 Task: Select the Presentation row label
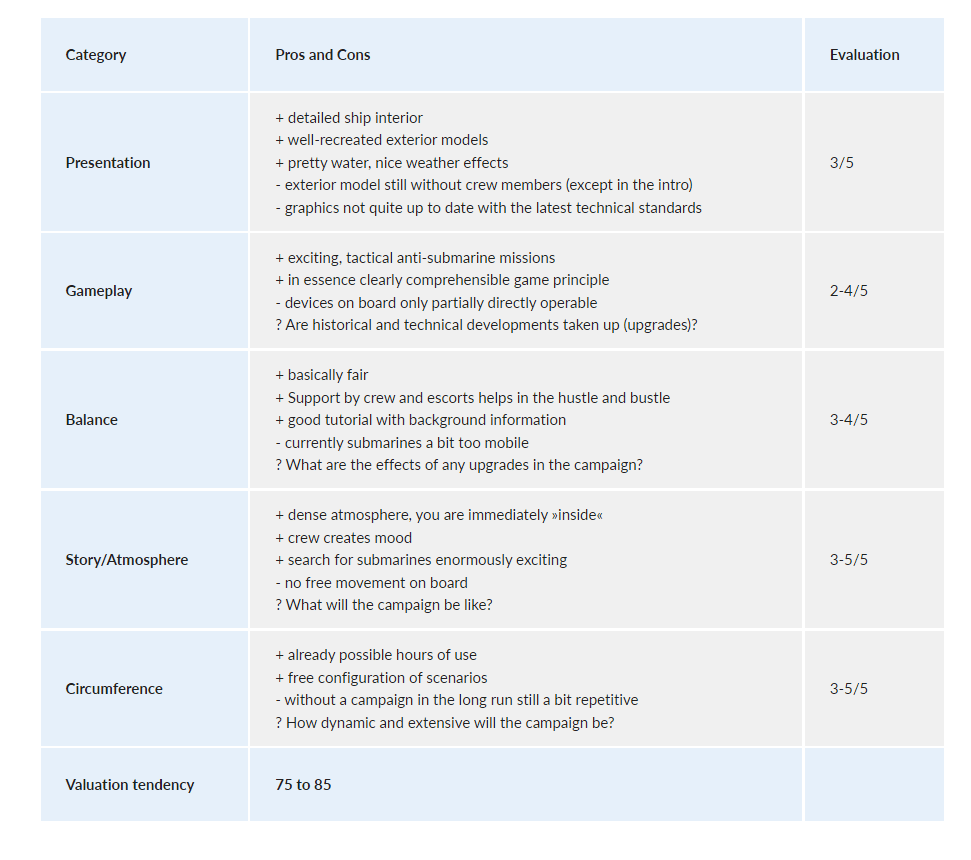tap(108, 163)
